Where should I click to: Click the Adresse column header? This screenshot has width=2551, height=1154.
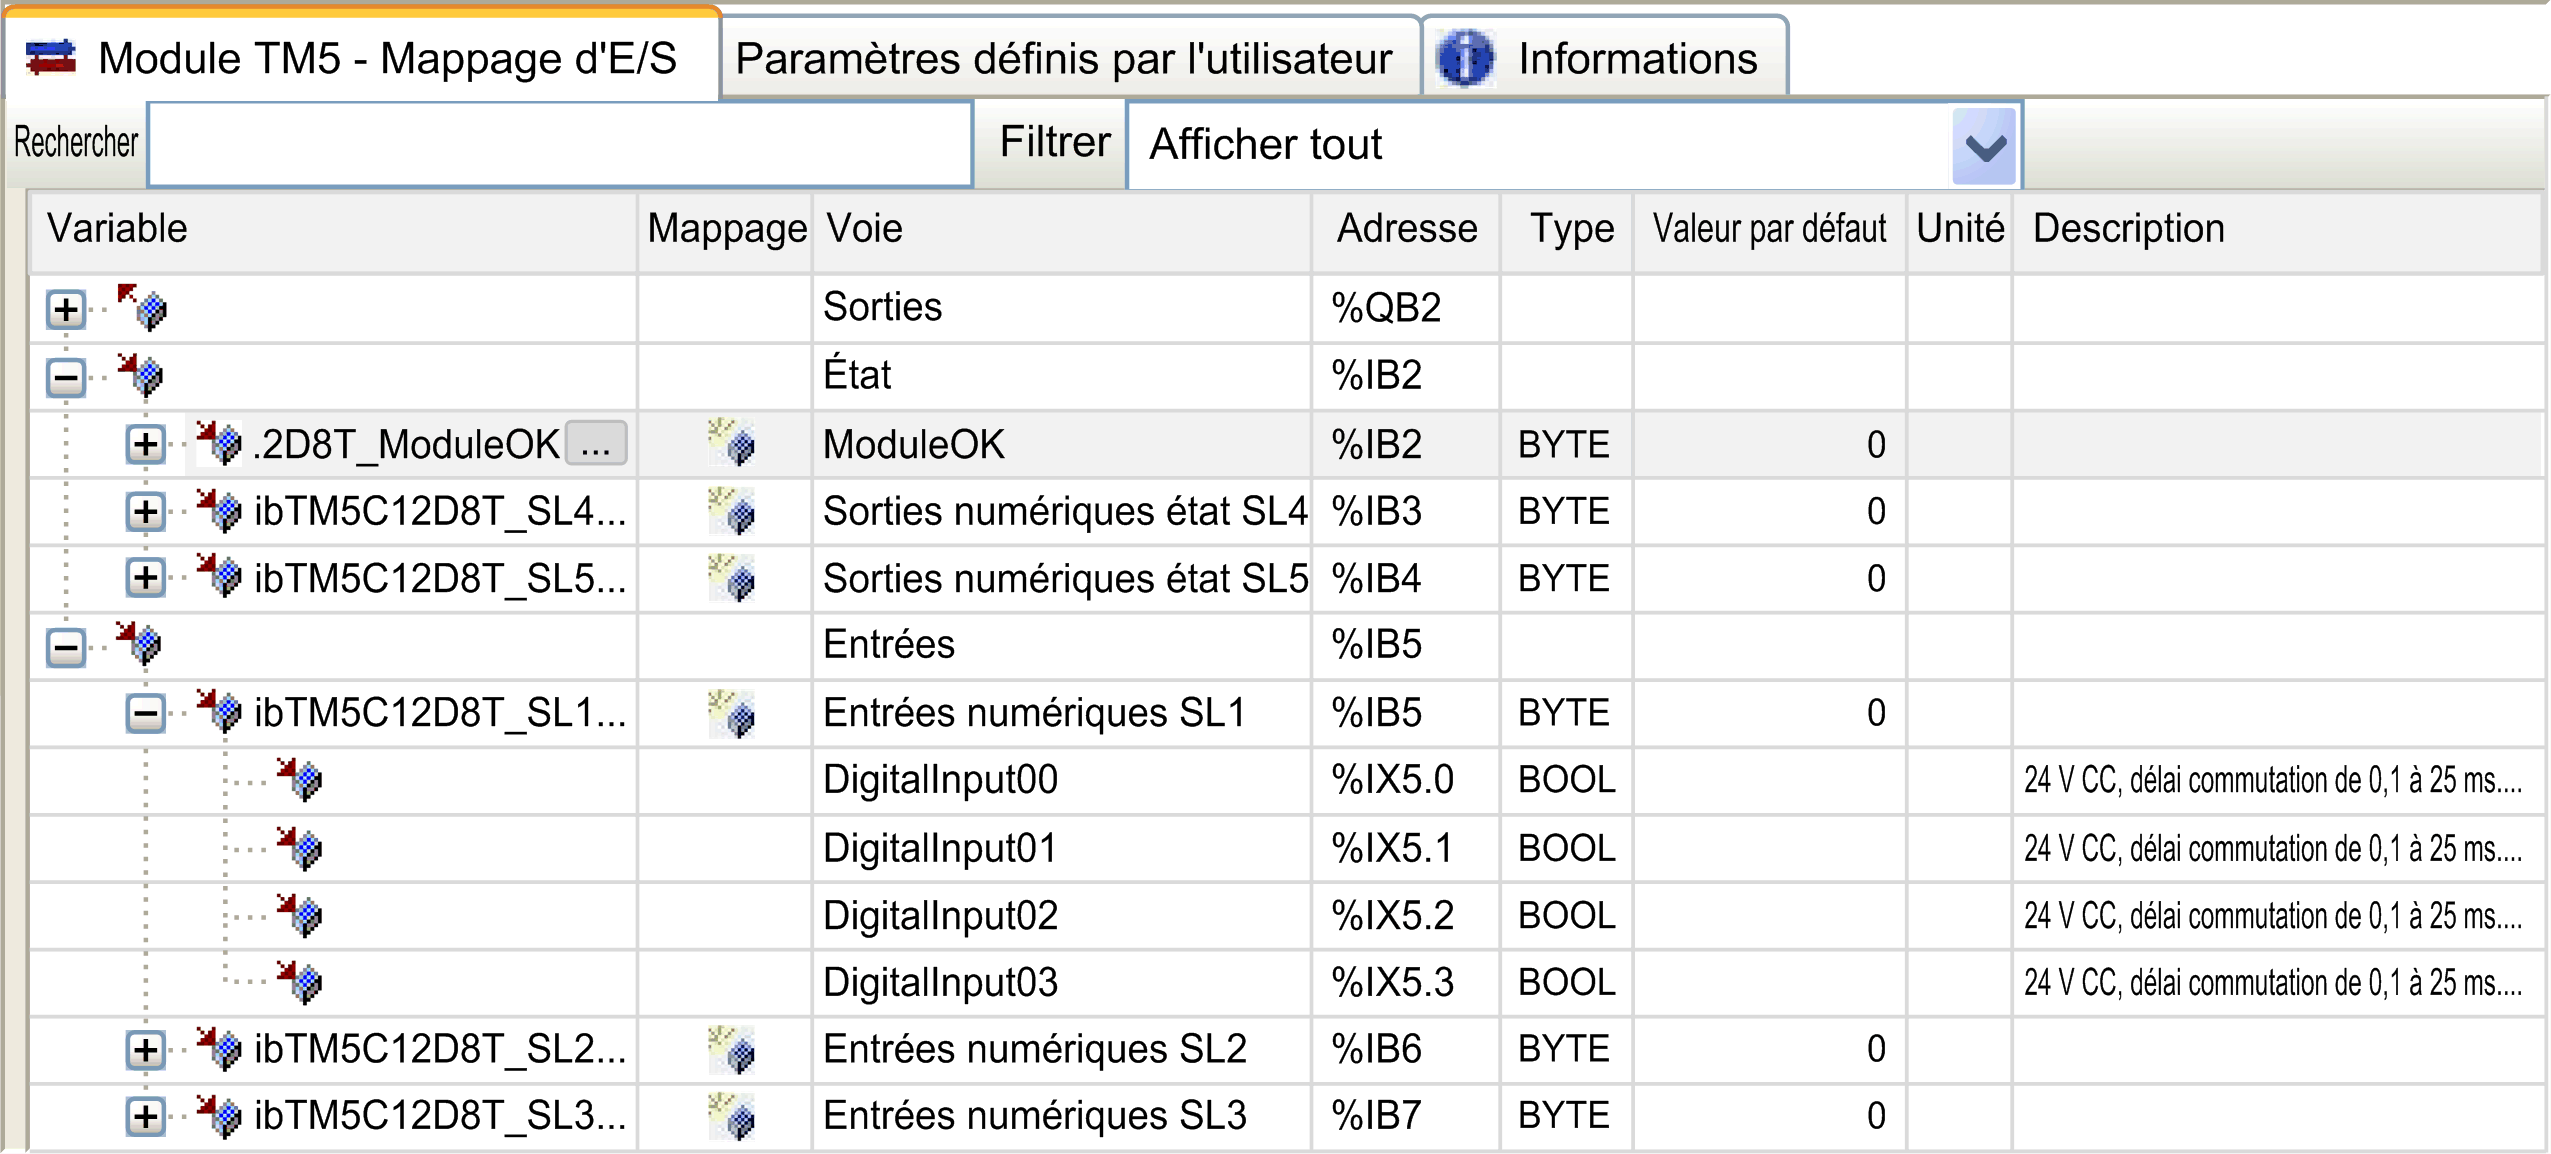coord(1406,229)
